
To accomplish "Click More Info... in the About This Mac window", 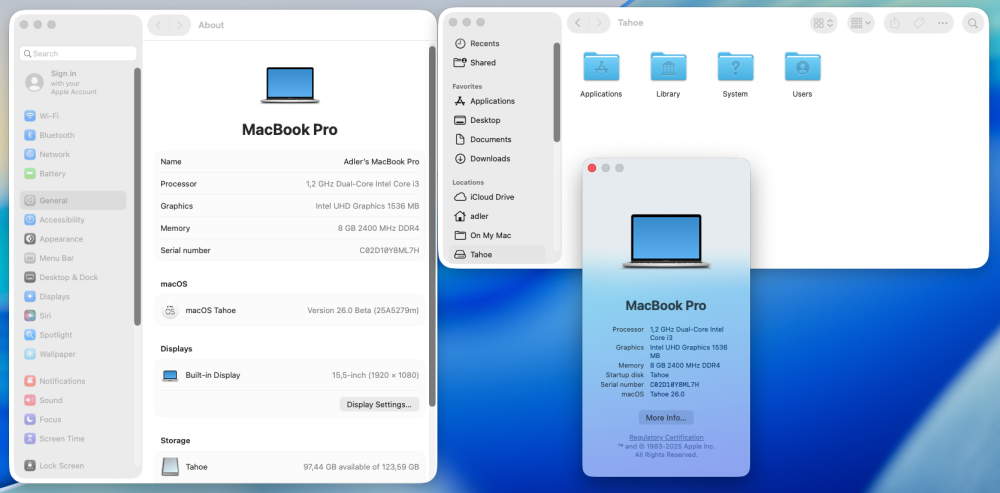I will [666, 418].
